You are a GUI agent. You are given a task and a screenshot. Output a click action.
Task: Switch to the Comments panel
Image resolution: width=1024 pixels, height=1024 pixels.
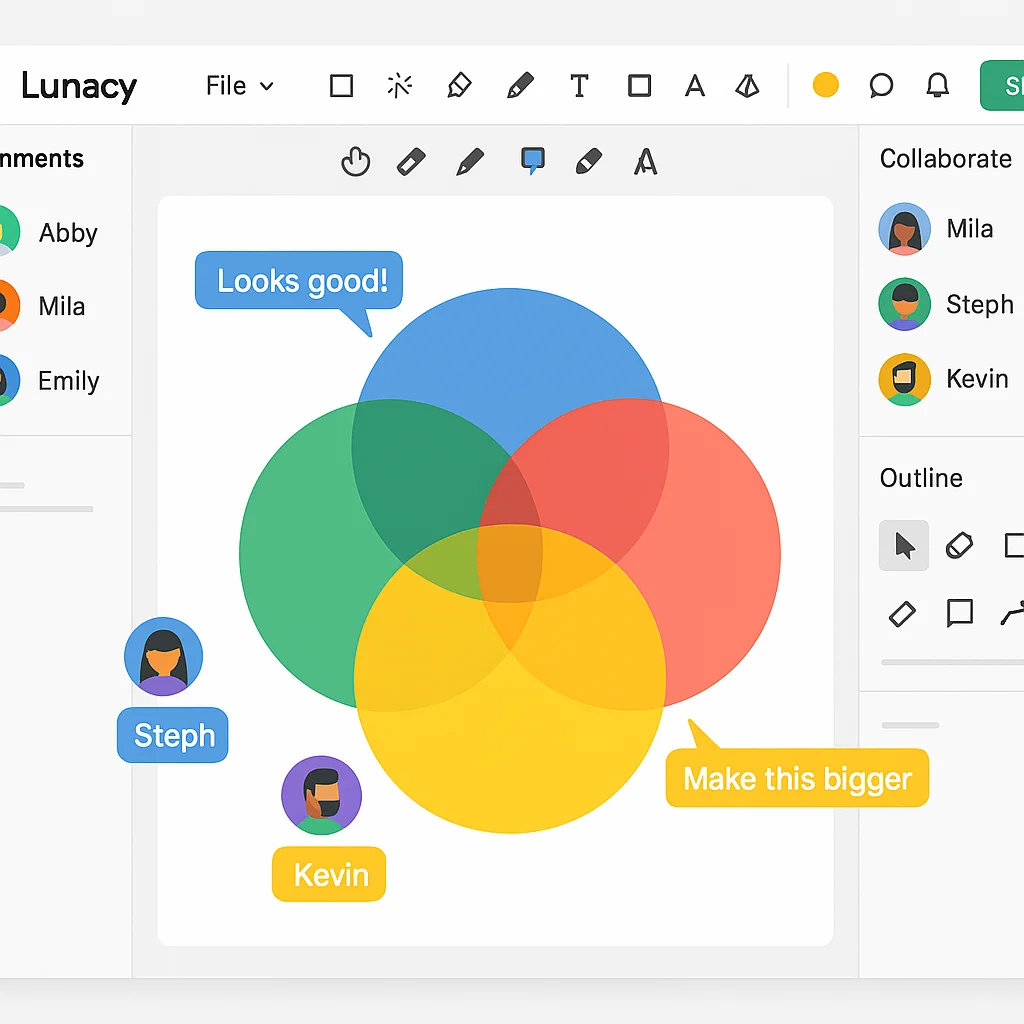click(x=42, y=158)
